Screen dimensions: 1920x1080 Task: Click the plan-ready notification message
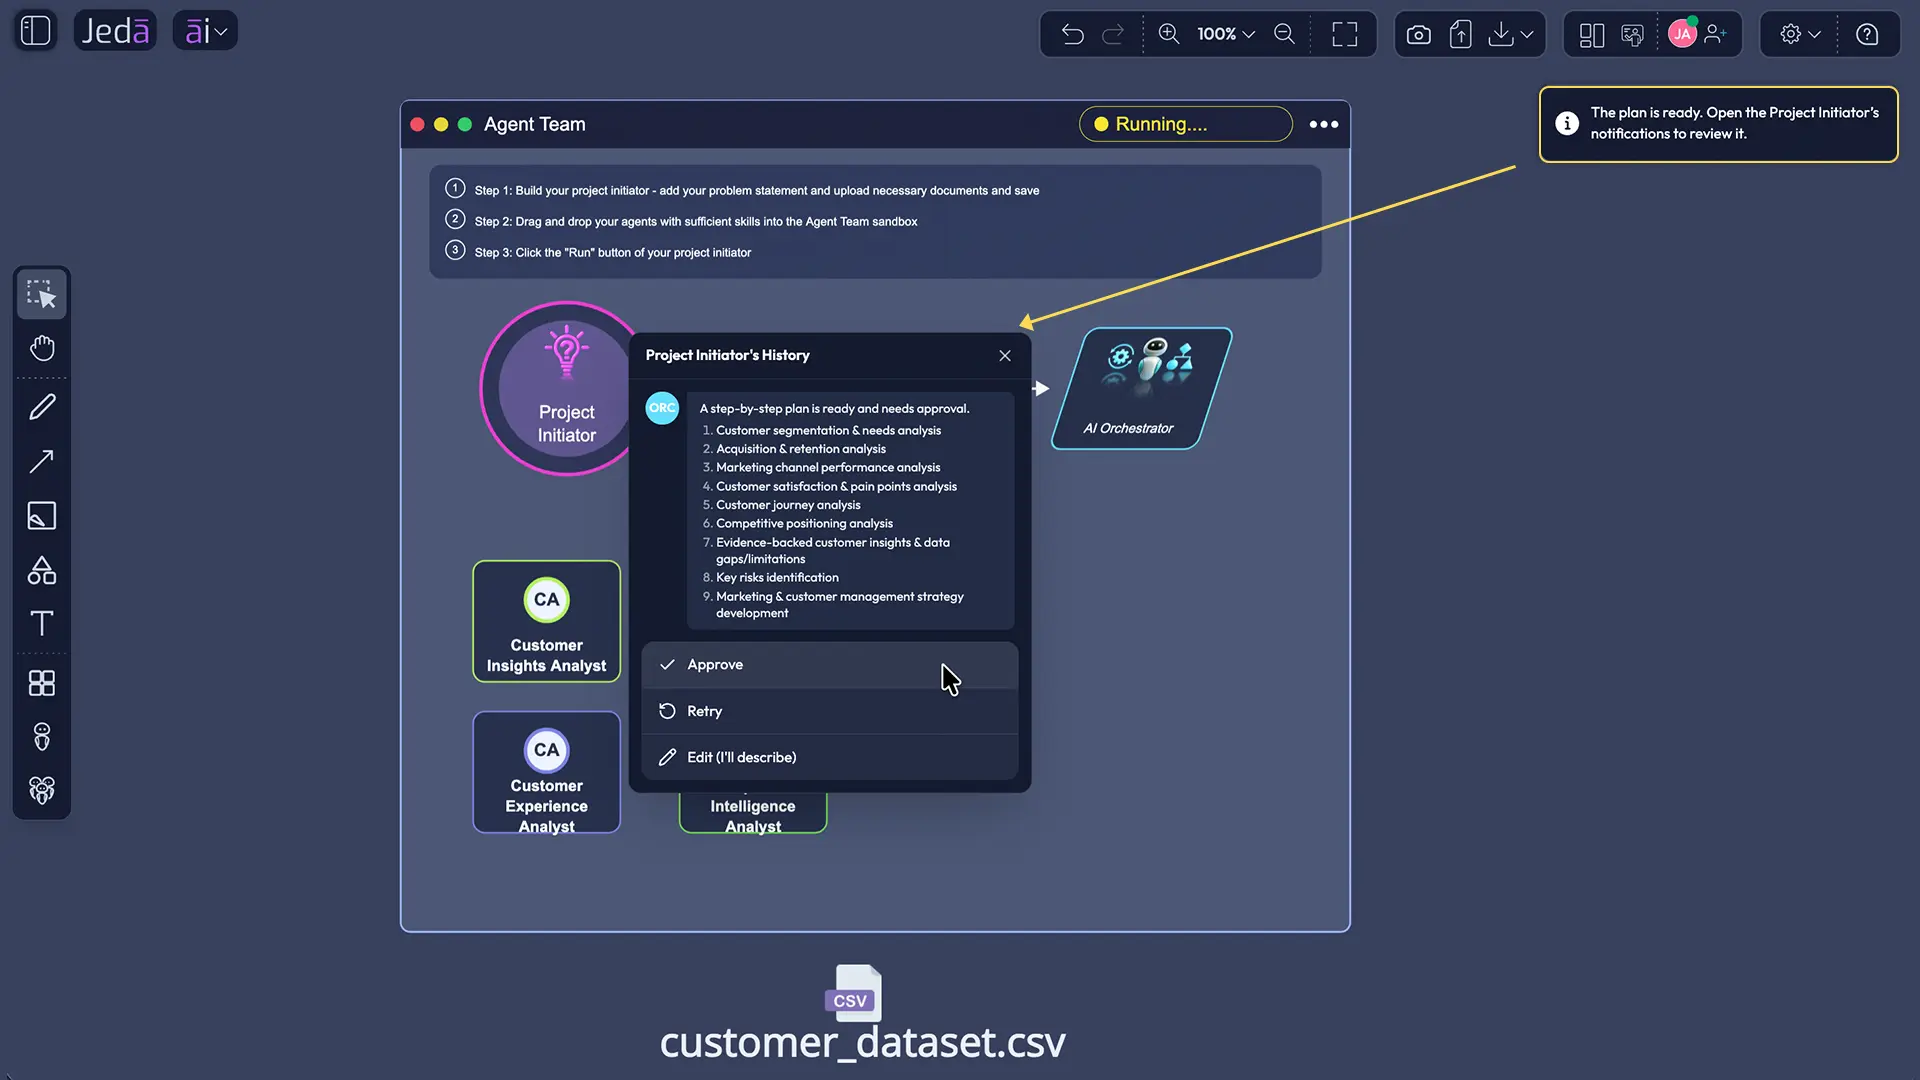[1719, 124]
